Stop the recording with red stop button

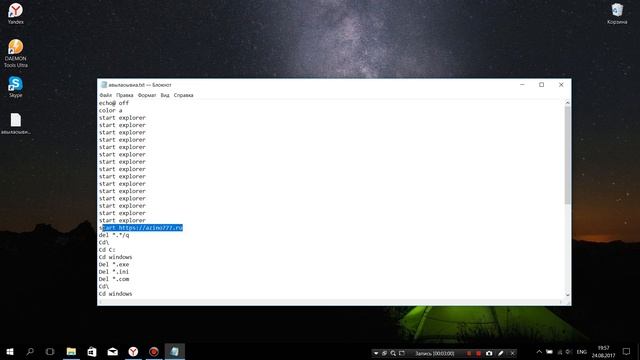pyautogui.click(x=478, y=353)
